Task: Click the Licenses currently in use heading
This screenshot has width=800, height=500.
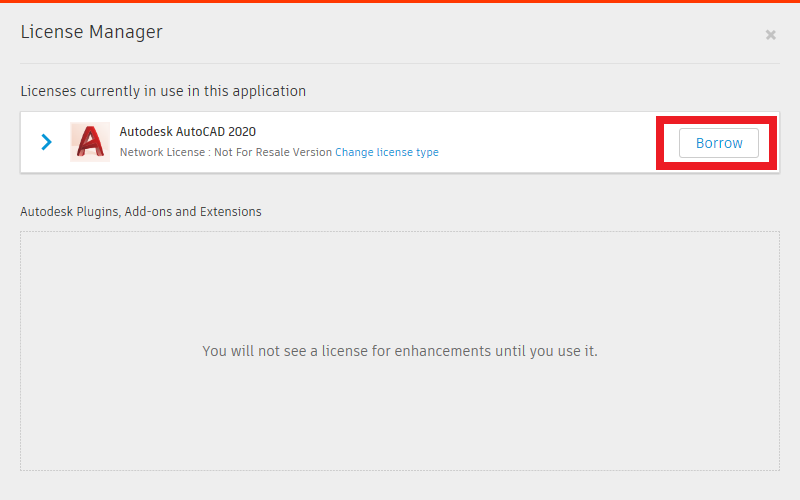Action: point(163,91)
